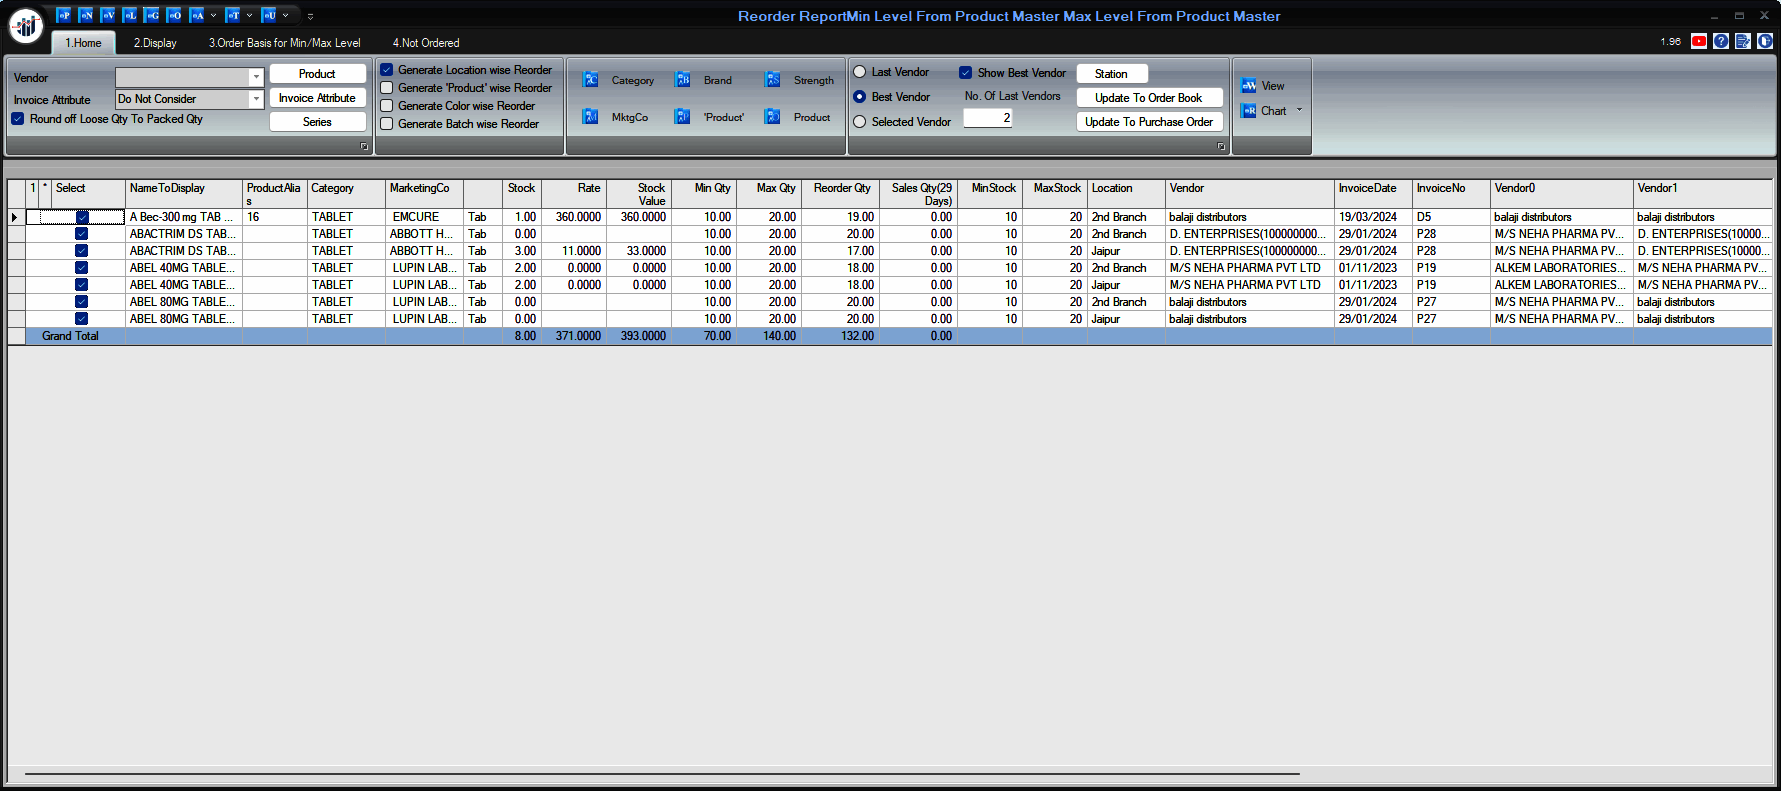This screenshot has height=791, width=1781.
Task: Click the 'T' quick access toolbar icon
Action: pos(233,15)
